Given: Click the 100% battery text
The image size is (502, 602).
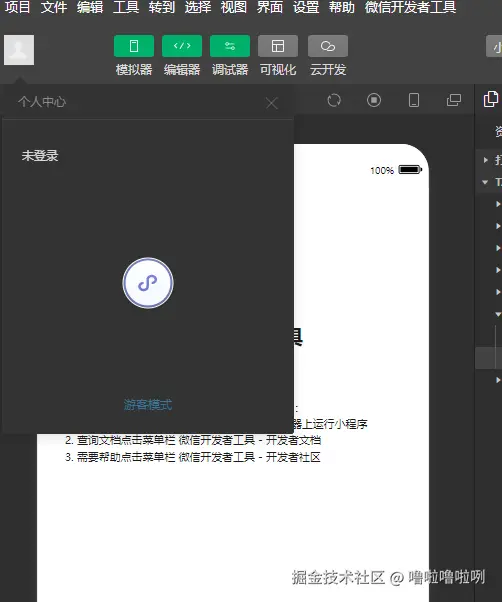Looking at the screenshot, I should coord(382,170).
